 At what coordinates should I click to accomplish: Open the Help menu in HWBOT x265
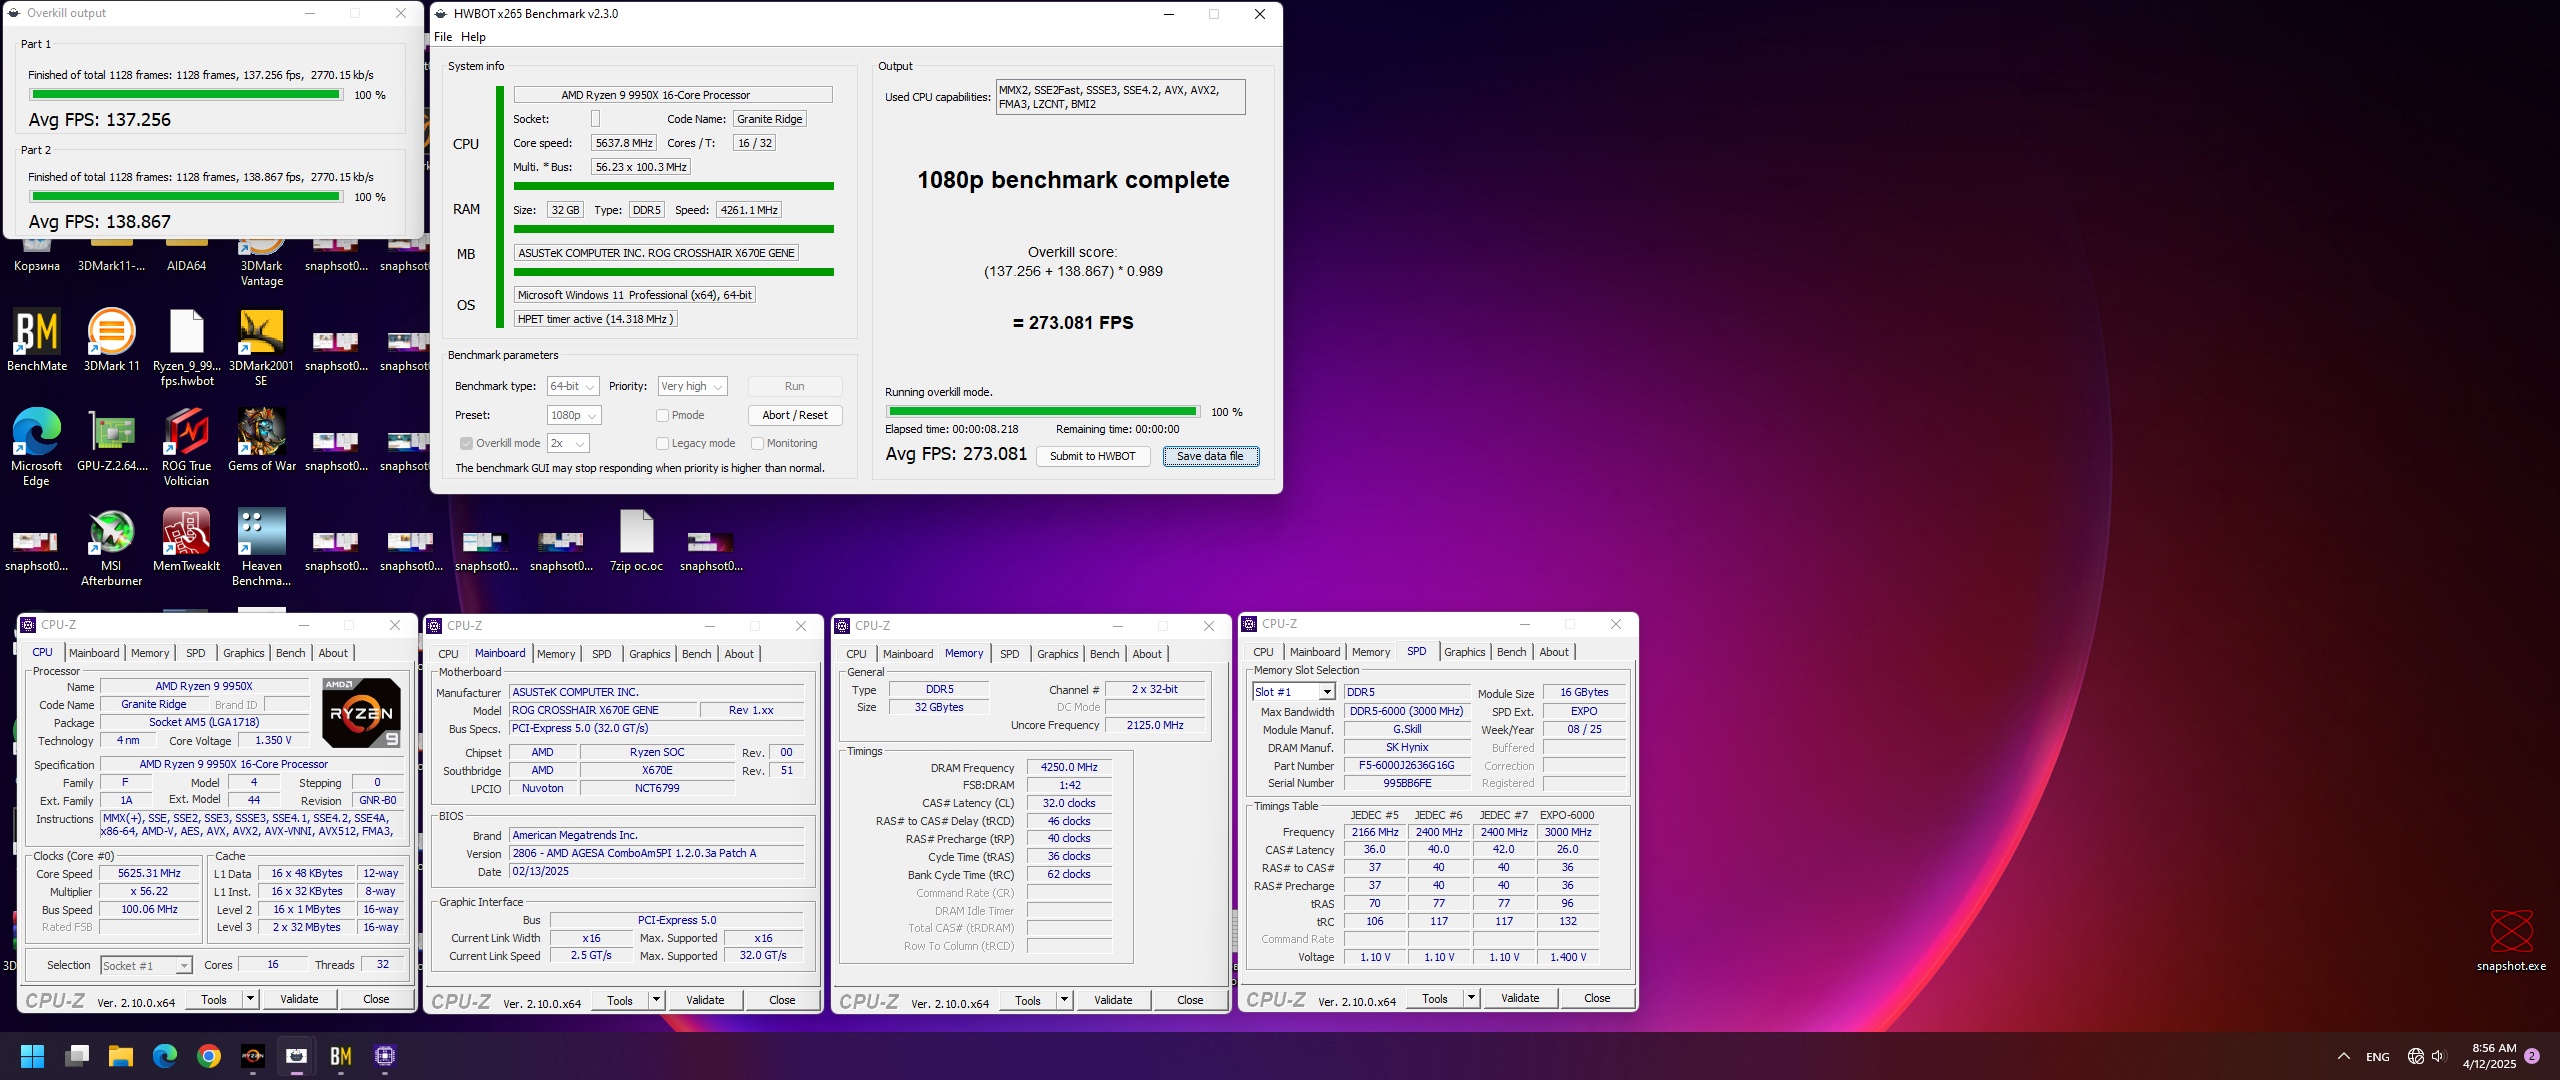(473, 37)
